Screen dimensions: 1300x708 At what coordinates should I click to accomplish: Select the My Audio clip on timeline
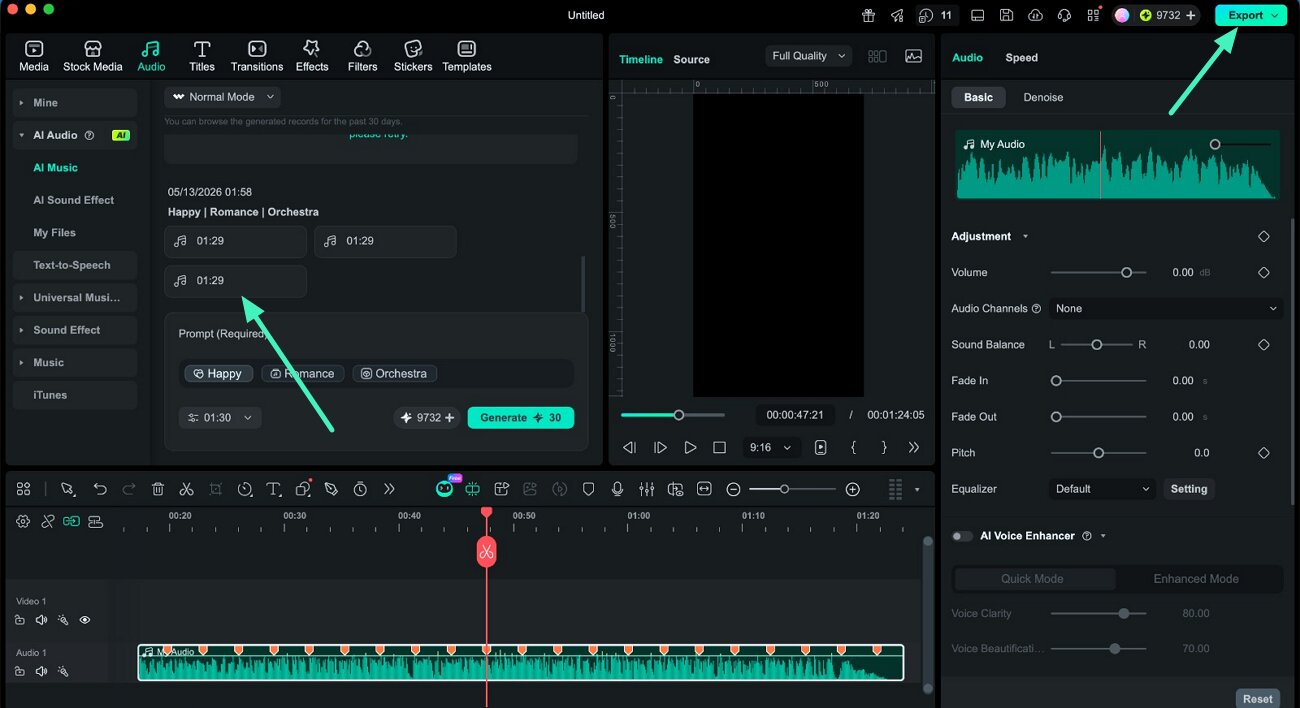click(520, 663)
